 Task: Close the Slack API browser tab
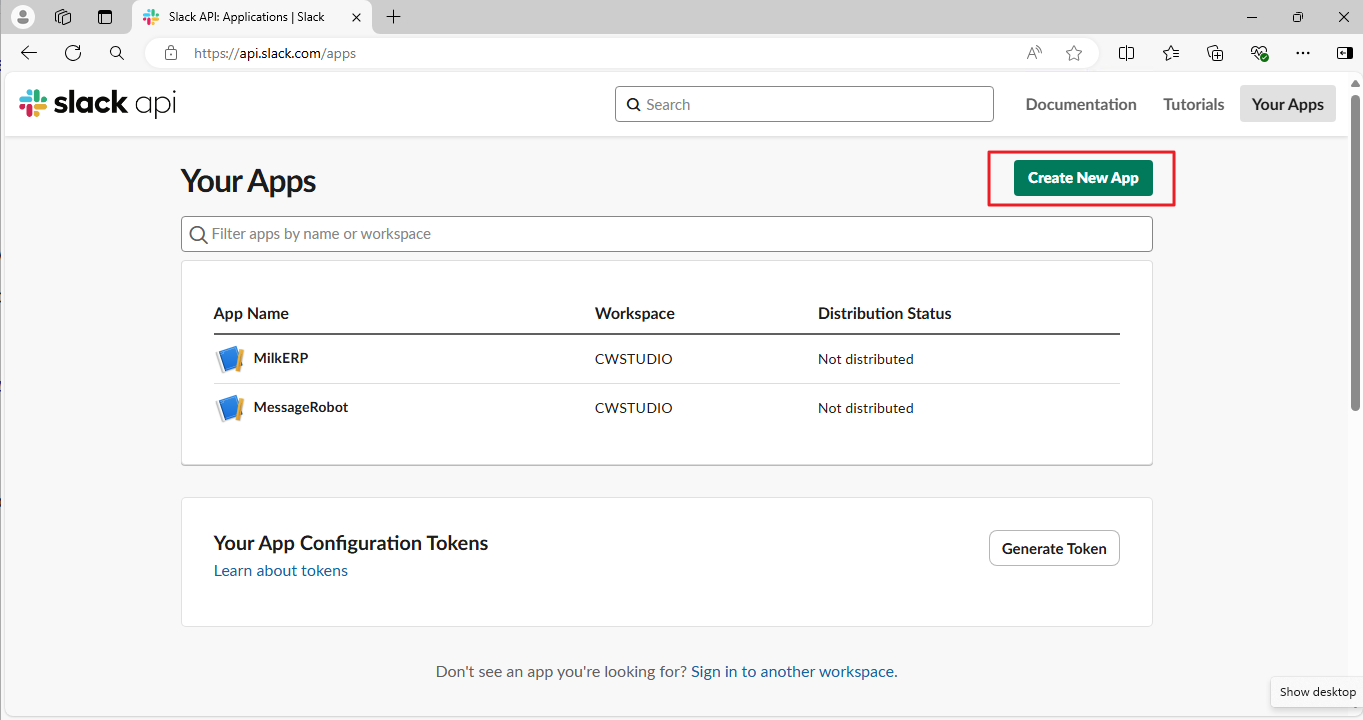point(356,17)
